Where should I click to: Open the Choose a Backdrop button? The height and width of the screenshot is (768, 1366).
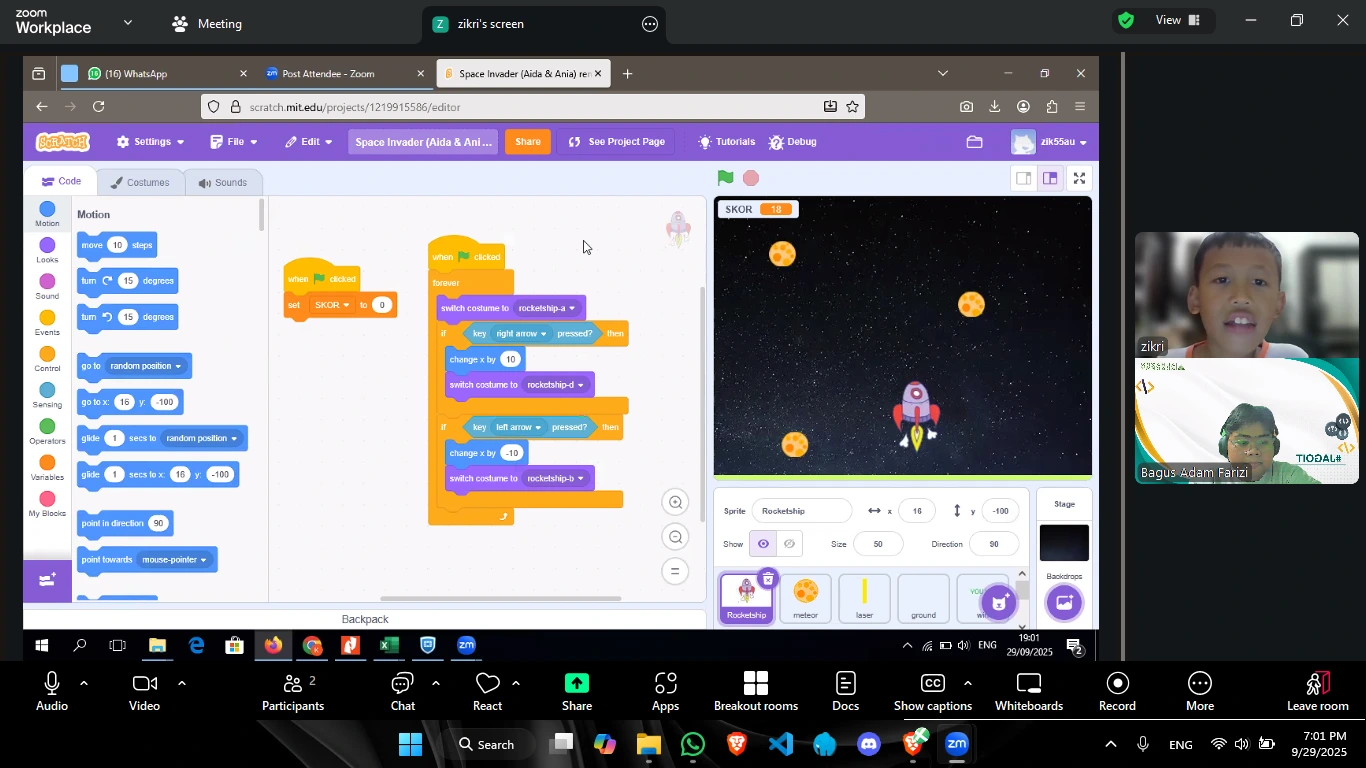coord(1064,602)
